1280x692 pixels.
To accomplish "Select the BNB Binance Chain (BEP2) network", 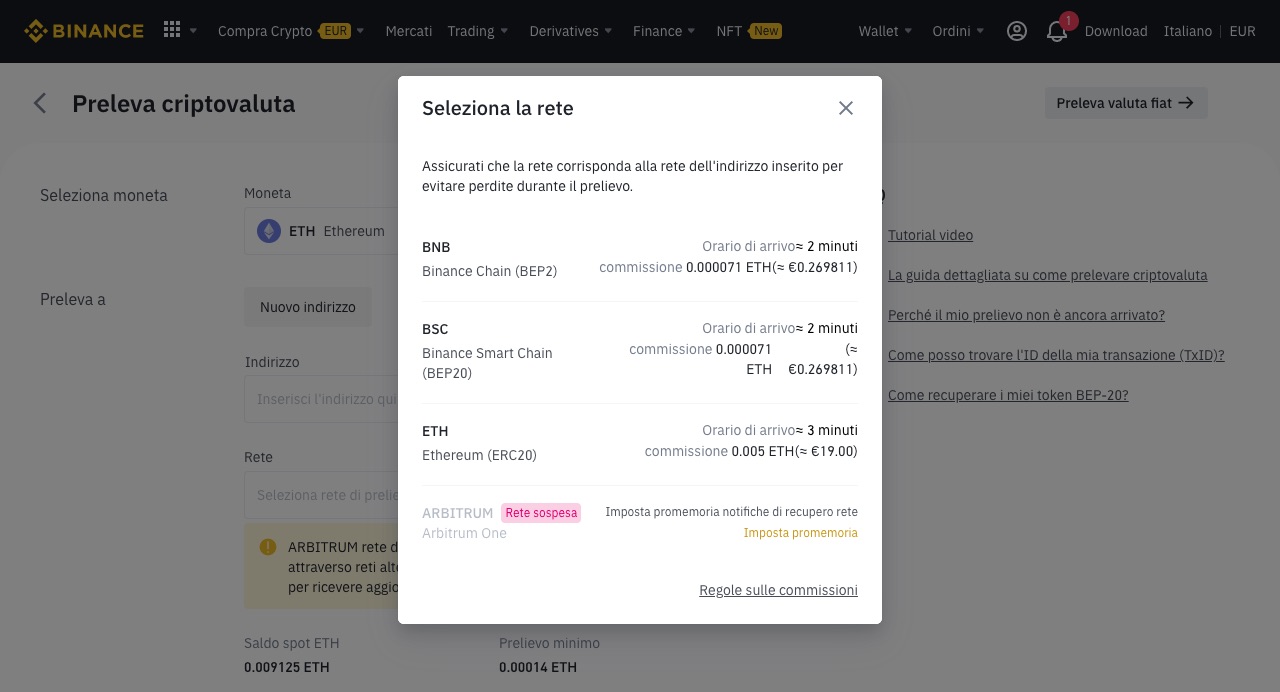I will click(x=640, y=258).
